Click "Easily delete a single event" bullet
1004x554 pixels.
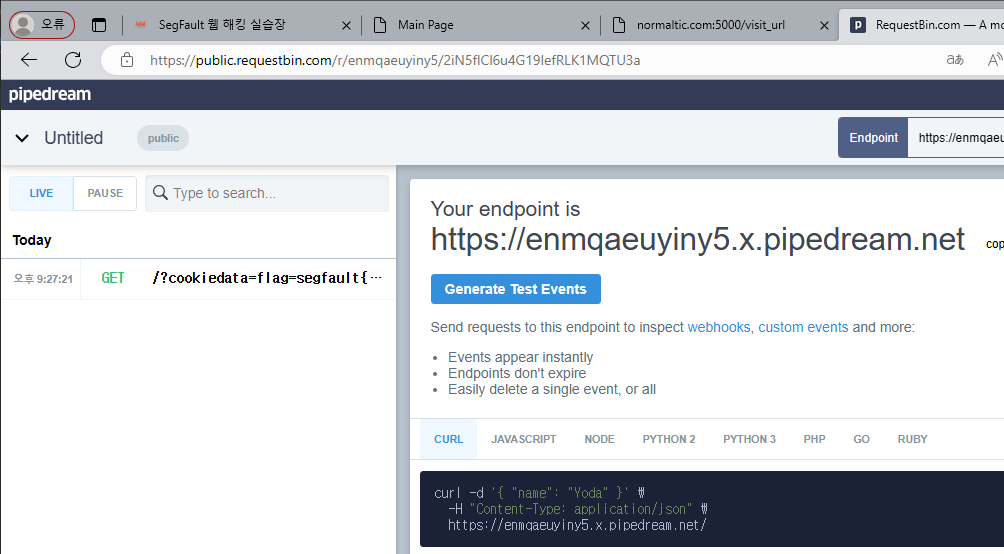point(552,389)
